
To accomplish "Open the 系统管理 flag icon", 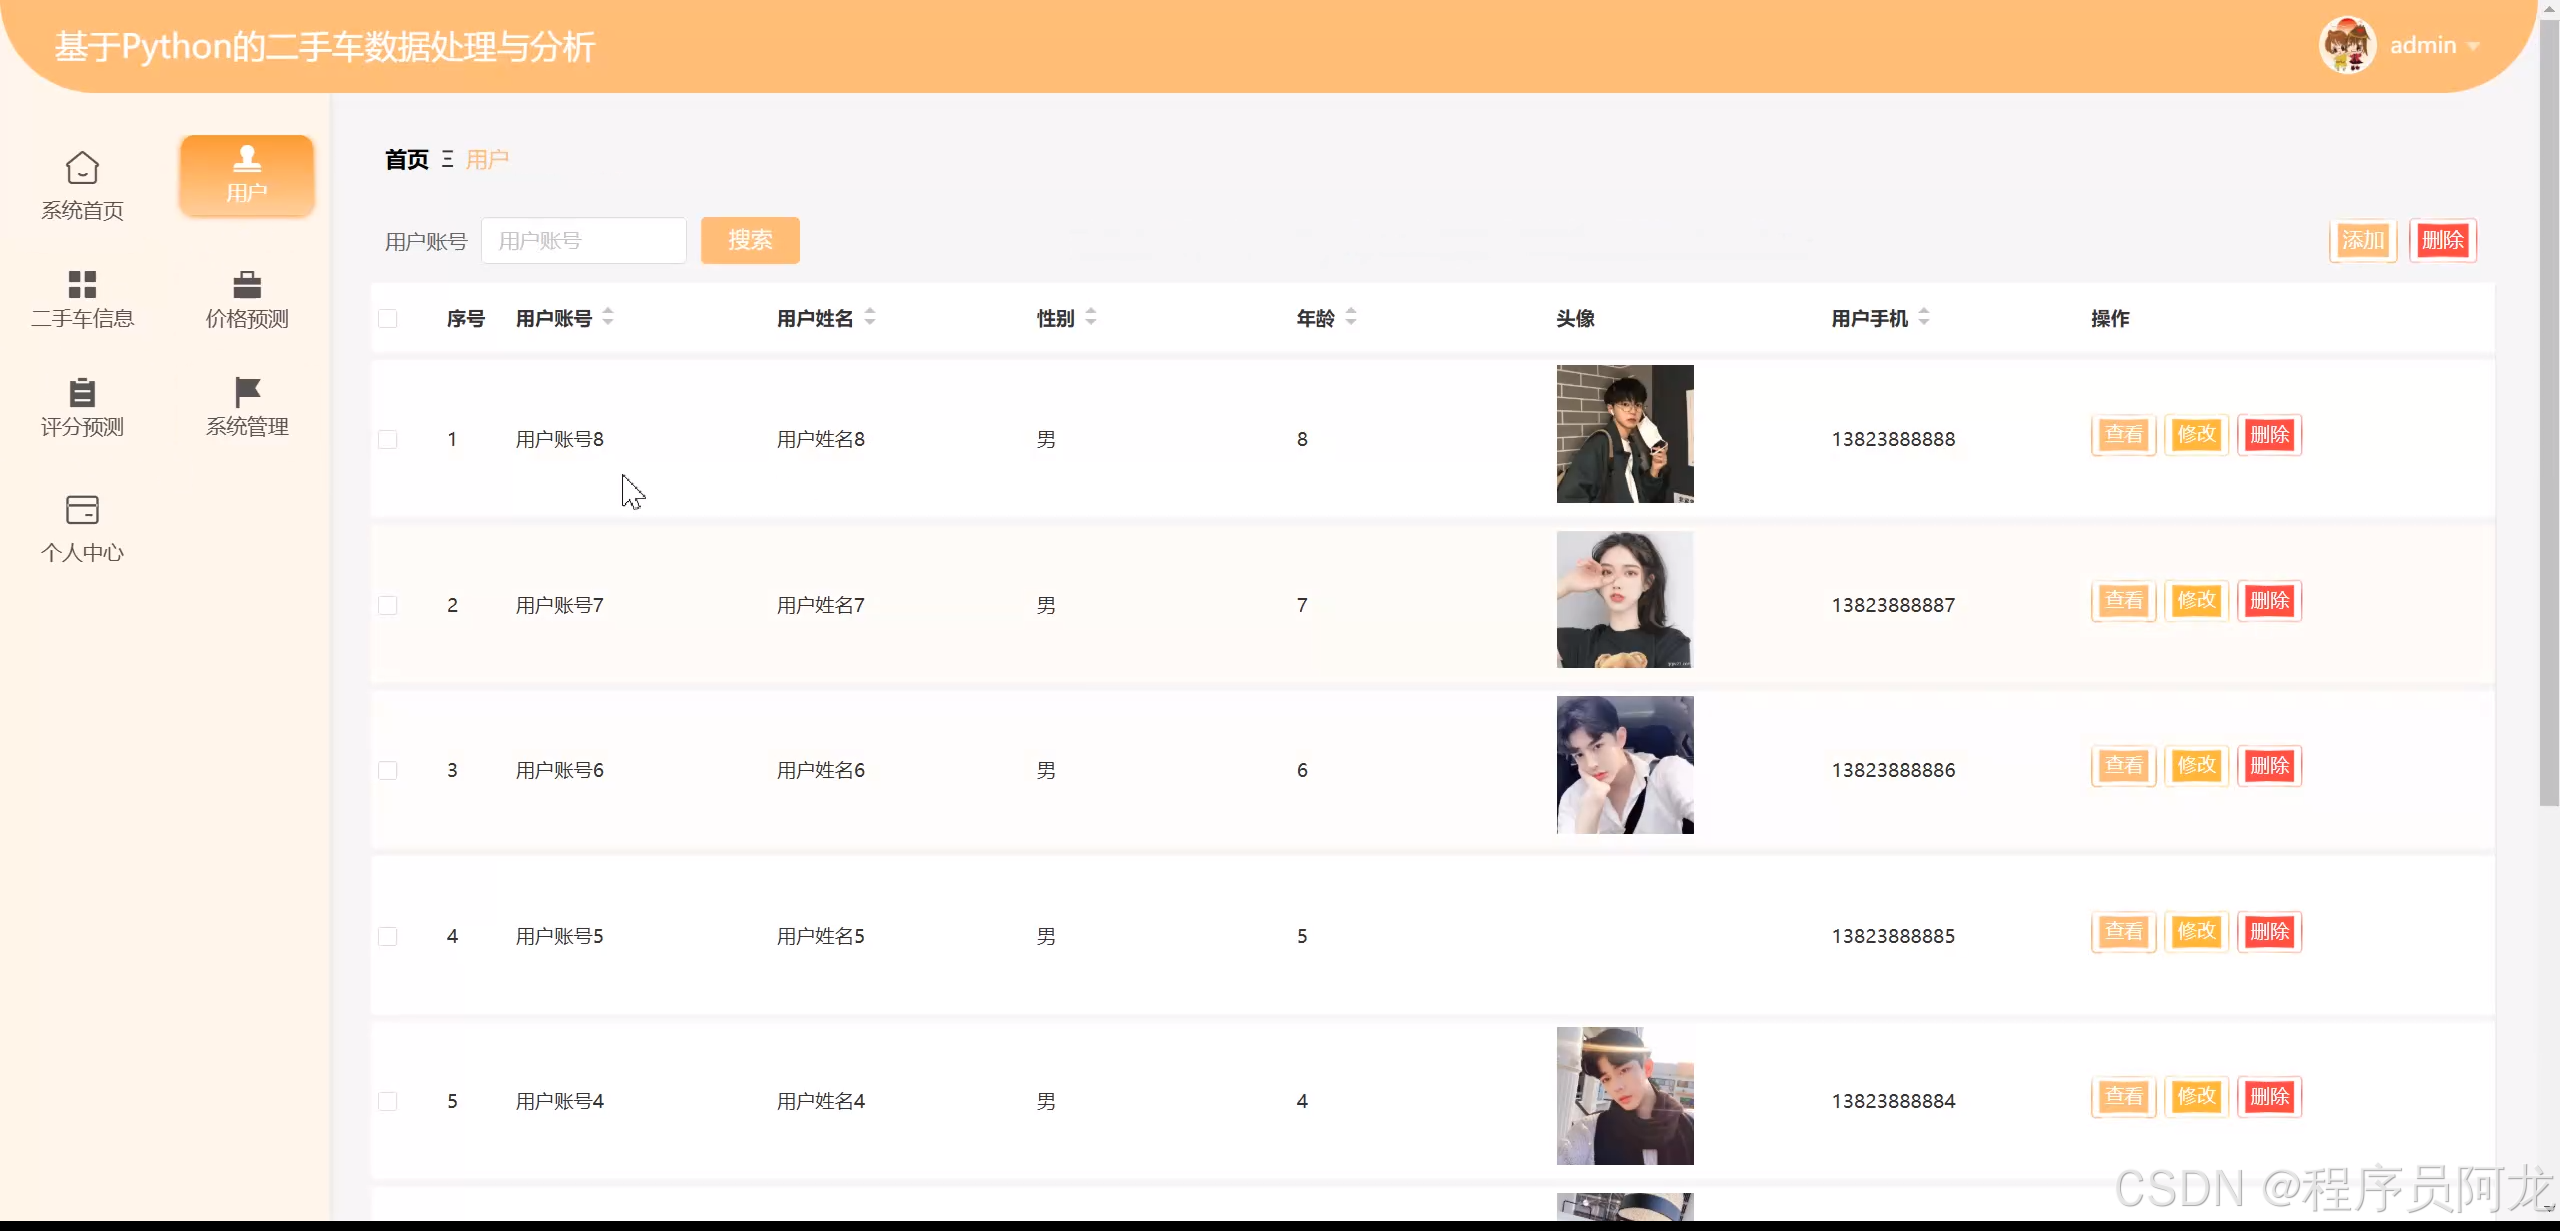I will coord(247,392).
